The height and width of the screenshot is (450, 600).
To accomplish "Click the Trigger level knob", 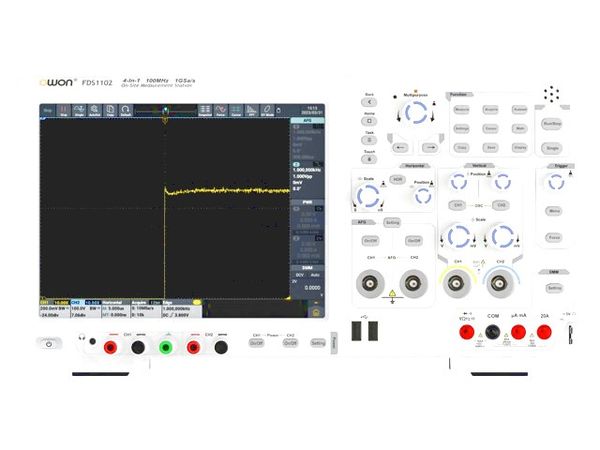I will pyautogui.click(x=556, y=182).
